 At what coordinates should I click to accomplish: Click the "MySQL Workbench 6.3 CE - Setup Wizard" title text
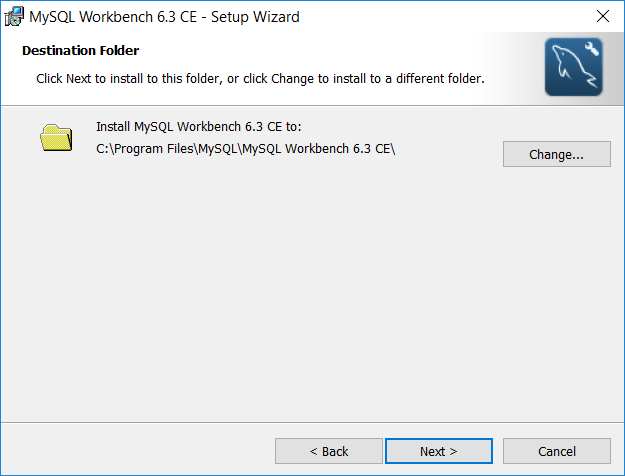pyautogui.click(x=165, y=17)
